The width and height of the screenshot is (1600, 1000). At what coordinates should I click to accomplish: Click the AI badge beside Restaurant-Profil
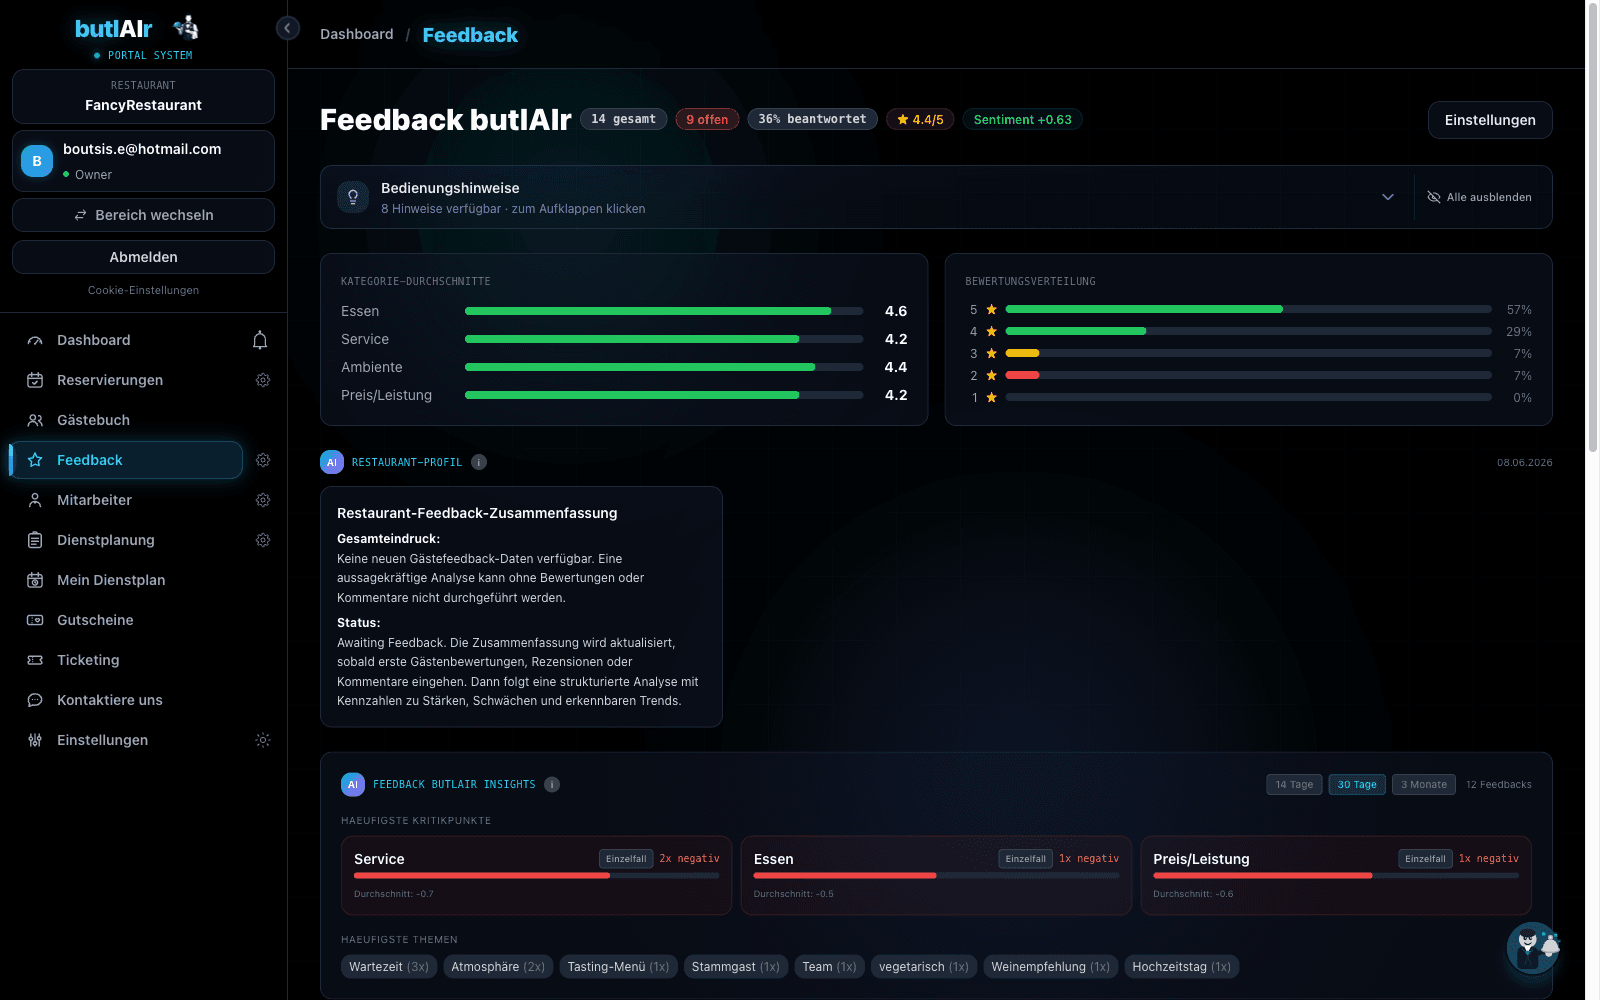[332, 462]
